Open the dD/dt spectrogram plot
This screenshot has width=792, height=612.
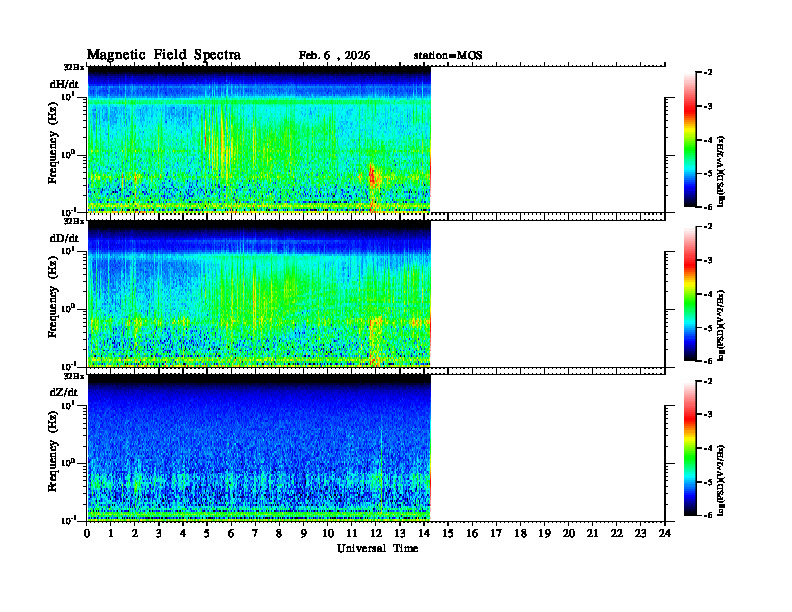259,293
